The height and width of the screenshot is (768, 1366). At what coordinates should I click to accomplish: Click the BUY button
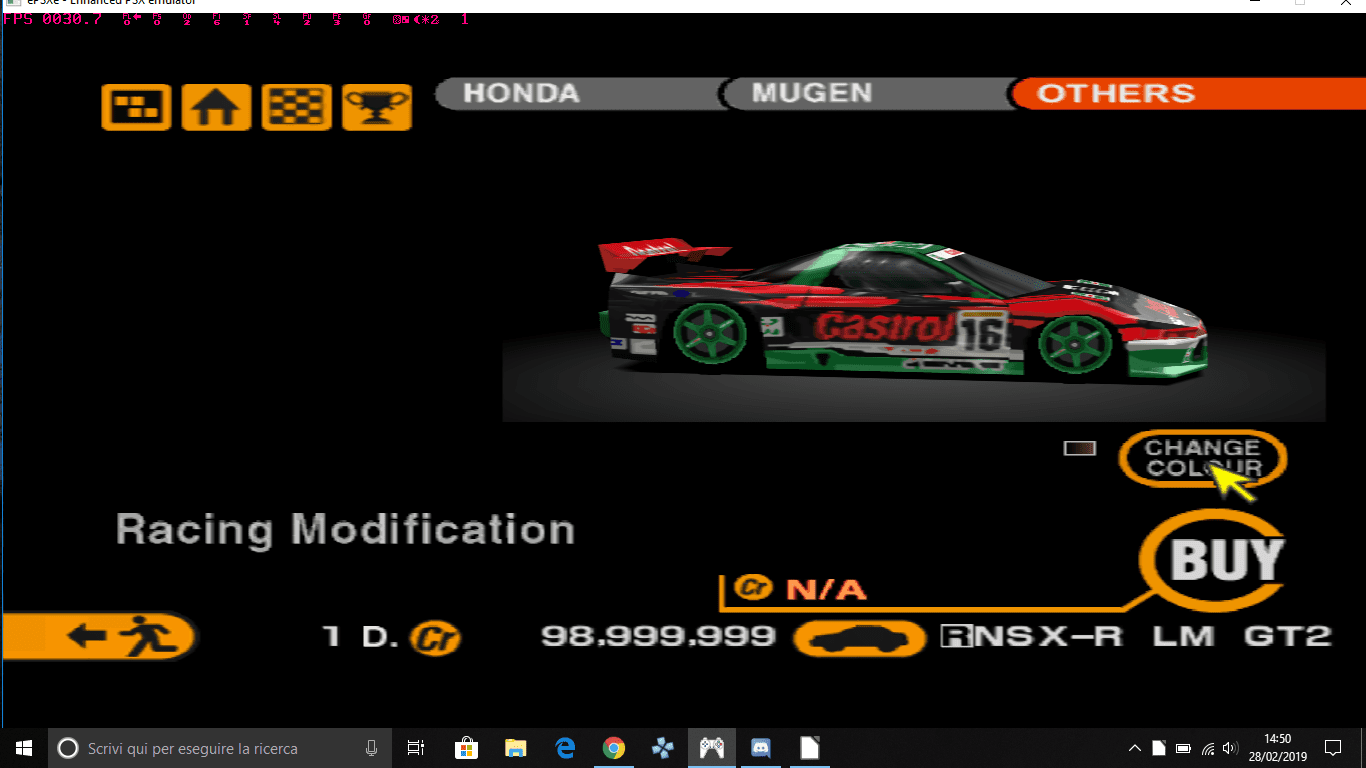[x=1215, y=559]
